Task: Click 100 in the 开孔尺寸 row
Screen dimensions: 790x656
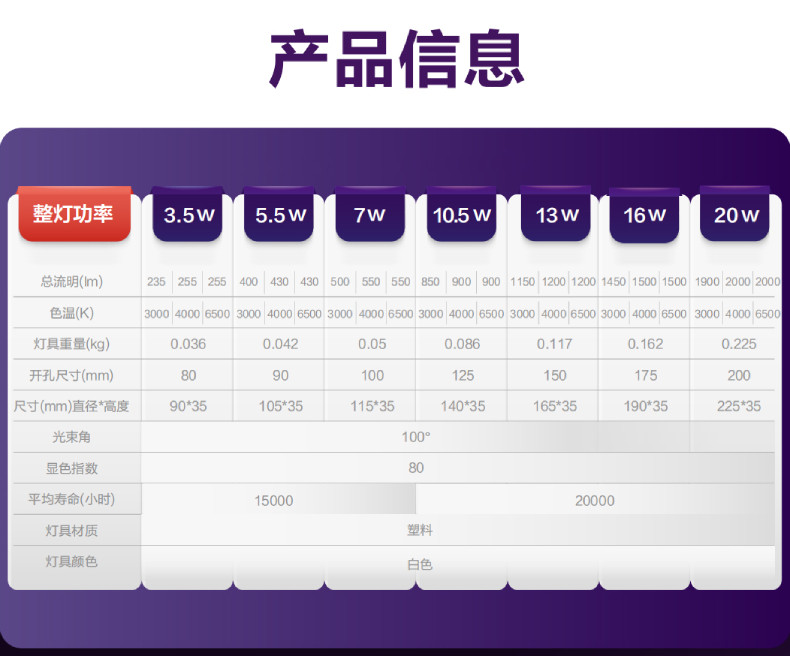Action: point(372,375)
